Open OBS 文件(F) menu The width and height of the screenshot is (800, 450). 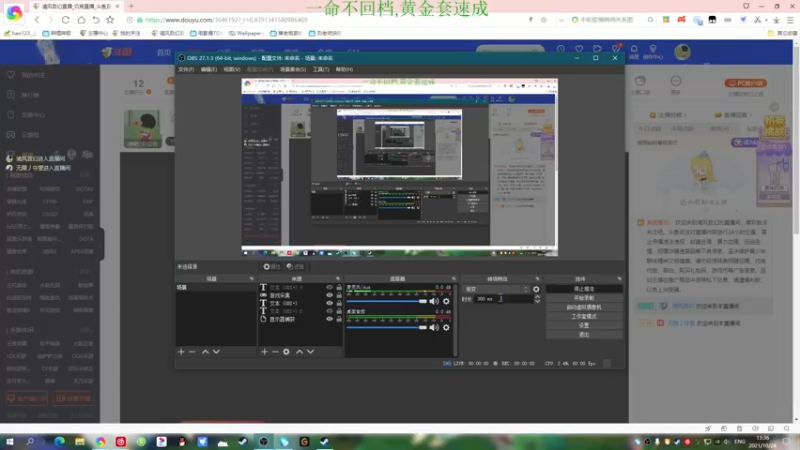186,69
